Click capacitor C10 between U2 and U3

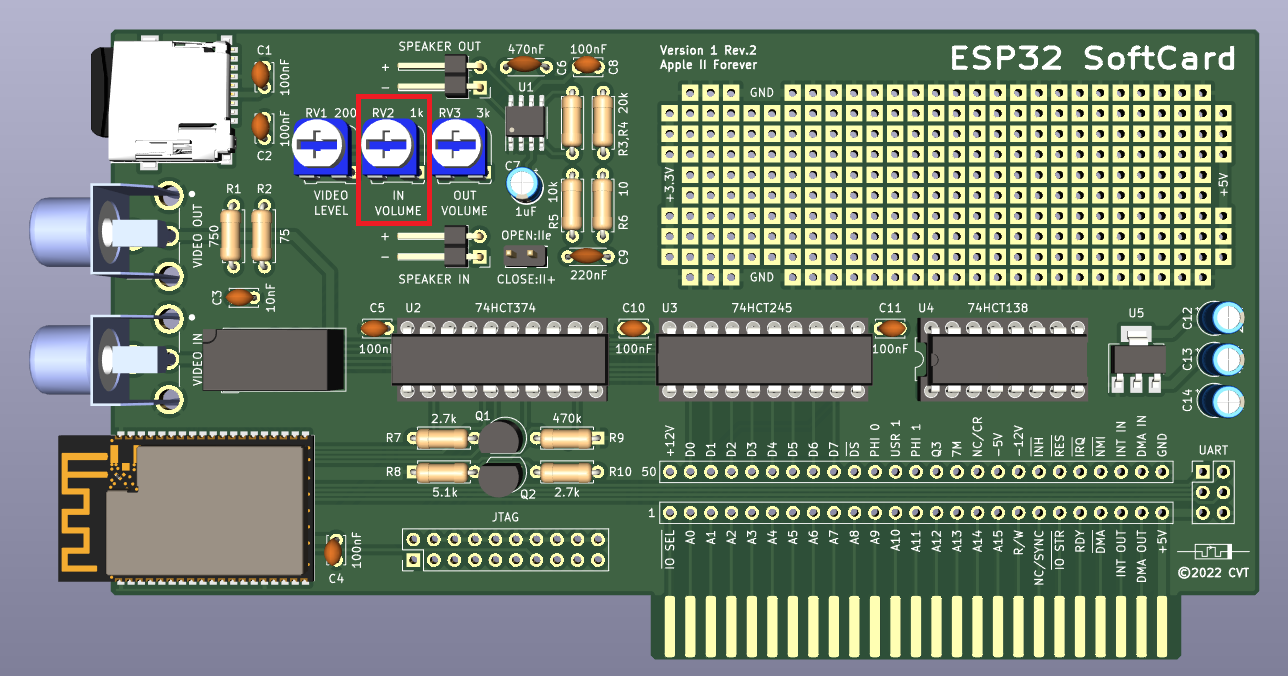(632, 327)
